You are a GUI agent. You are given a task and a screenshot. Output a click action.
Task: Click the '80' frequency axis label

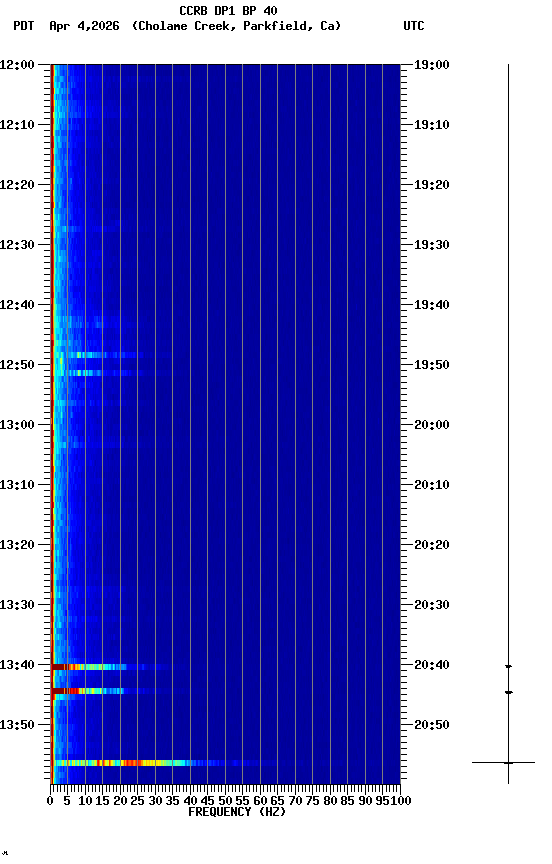pos(330,801)
